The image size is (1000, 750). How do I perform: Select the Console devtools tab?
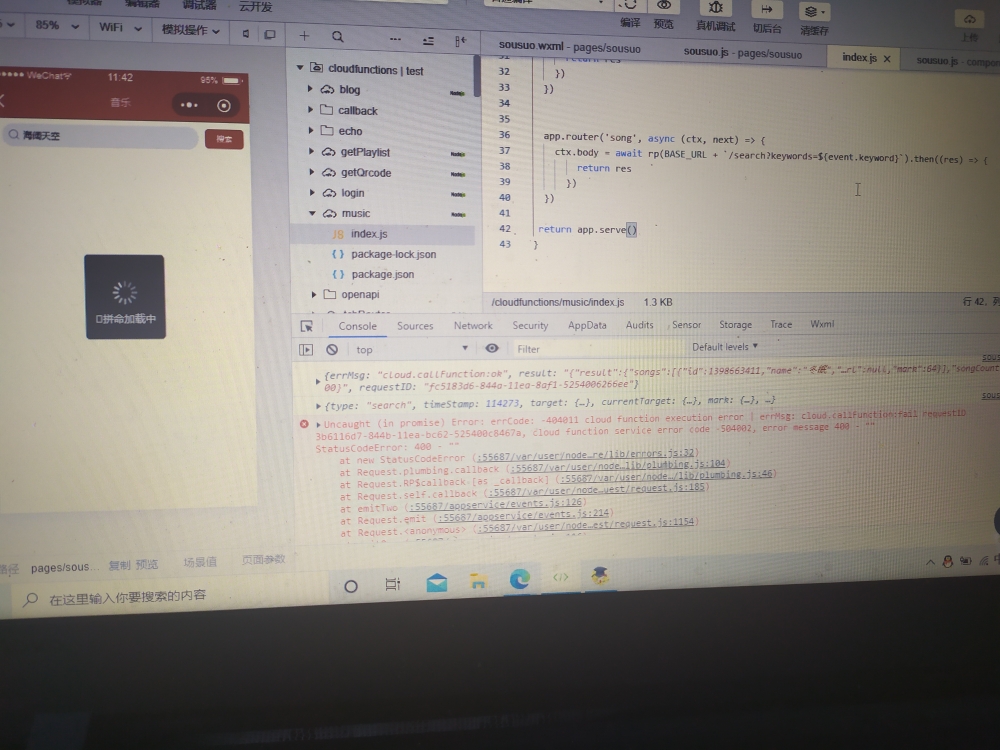pos(357,326)
